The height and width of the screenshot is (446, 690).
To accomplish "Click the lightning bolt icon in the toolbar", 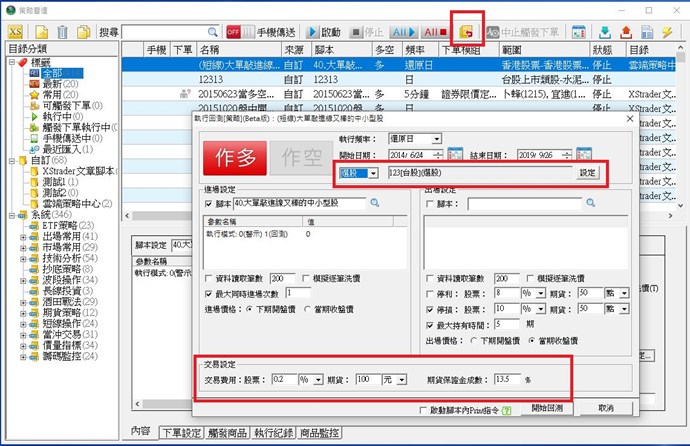I will coord(667,32).
